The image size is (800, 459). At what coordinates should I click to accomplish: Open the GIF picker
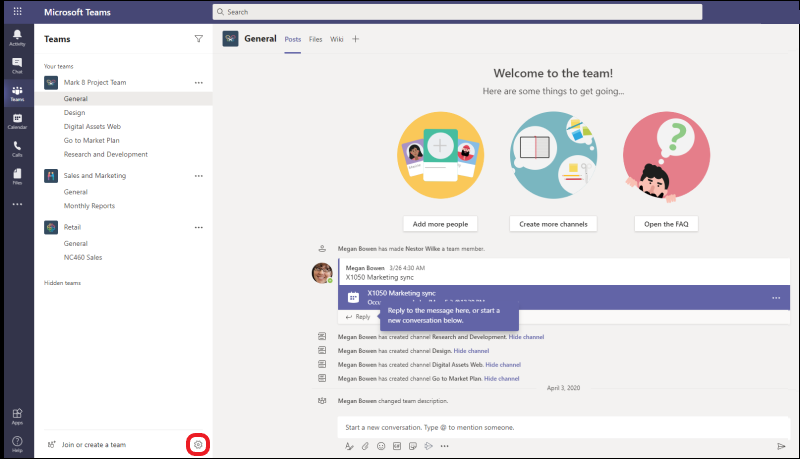coord(397,446)
